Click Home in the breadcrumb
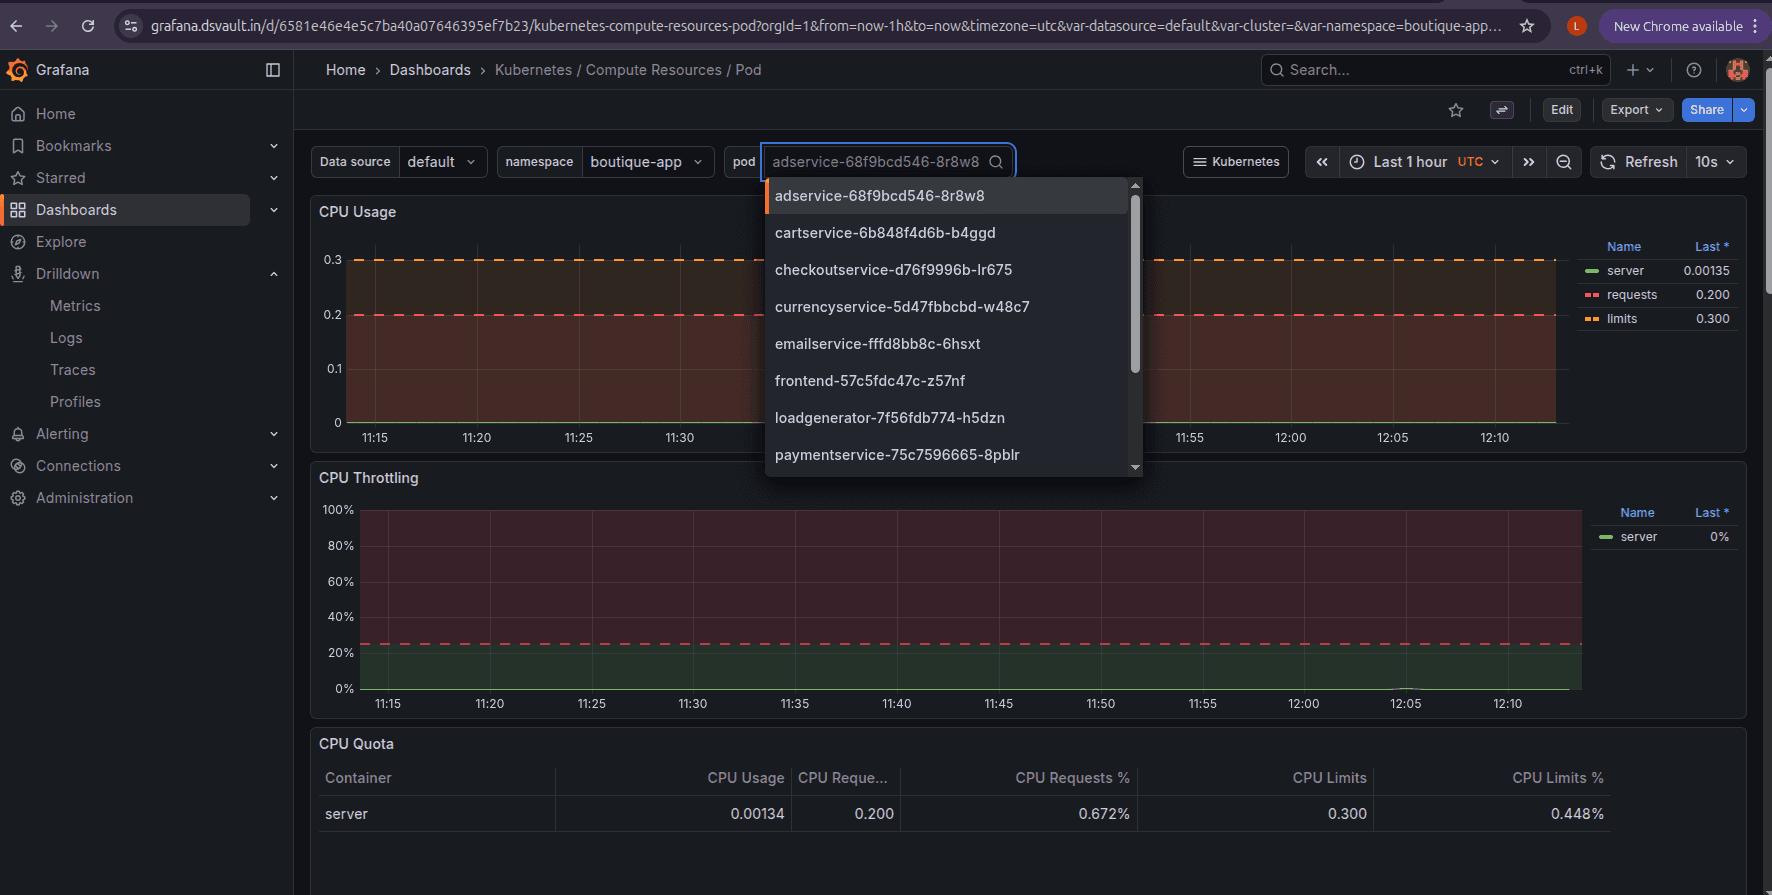 pyautogui.click(x=345, y=70)
